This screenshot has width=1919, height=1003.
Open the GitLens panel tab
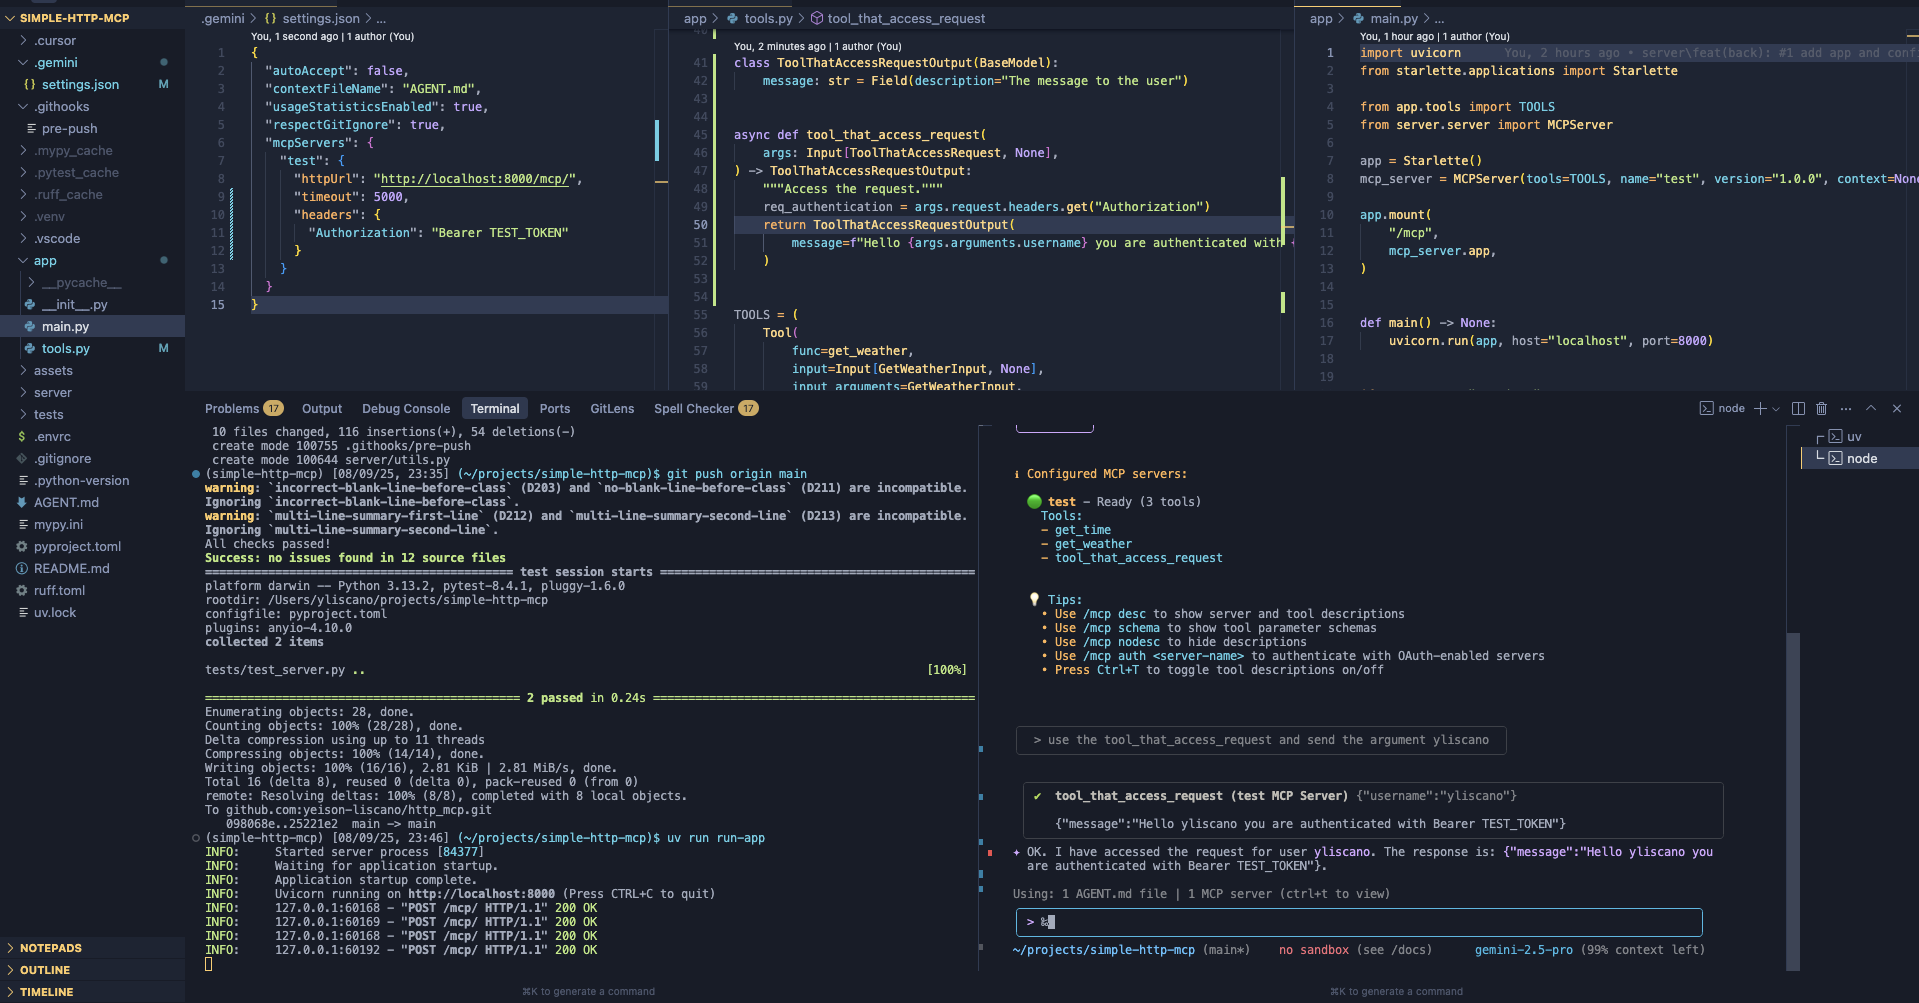point(612,408)
